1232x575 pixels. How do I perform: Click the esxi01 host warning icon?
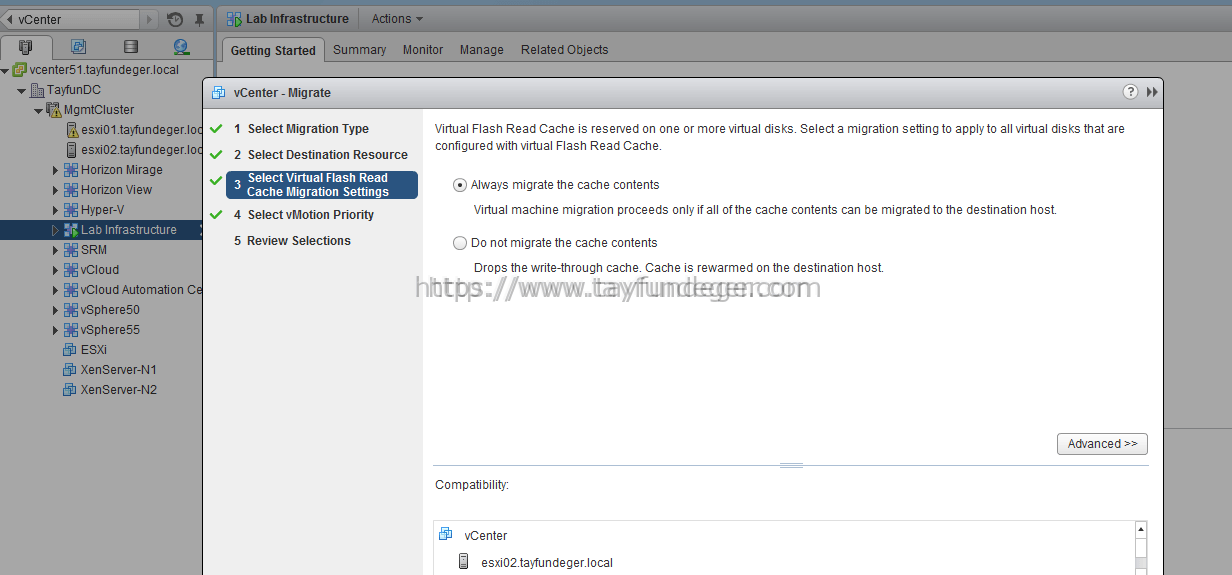pos(72,130)
